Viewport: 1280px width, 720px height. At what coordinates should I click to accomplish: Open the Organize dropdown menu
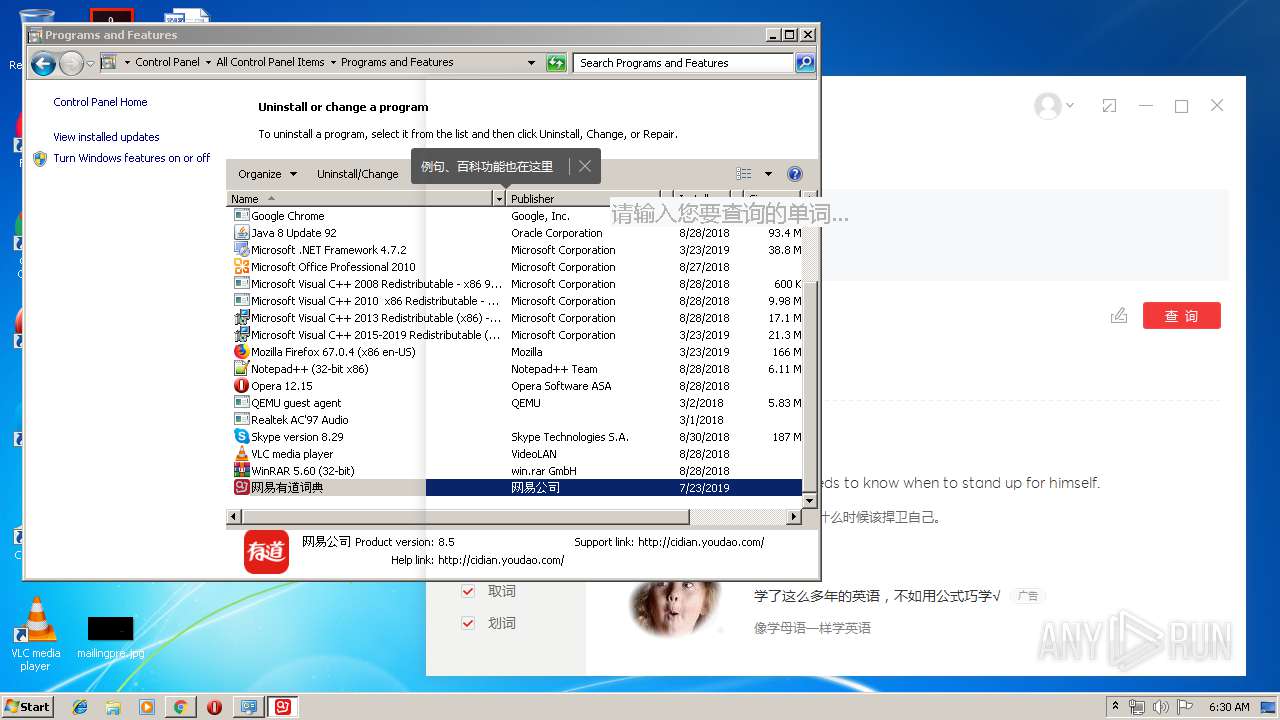tap(267, 174)
